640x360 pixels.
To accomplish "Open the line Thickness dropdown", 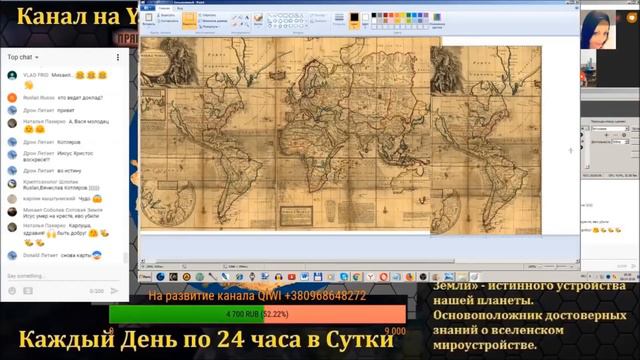I will click(x=339, y=19).
